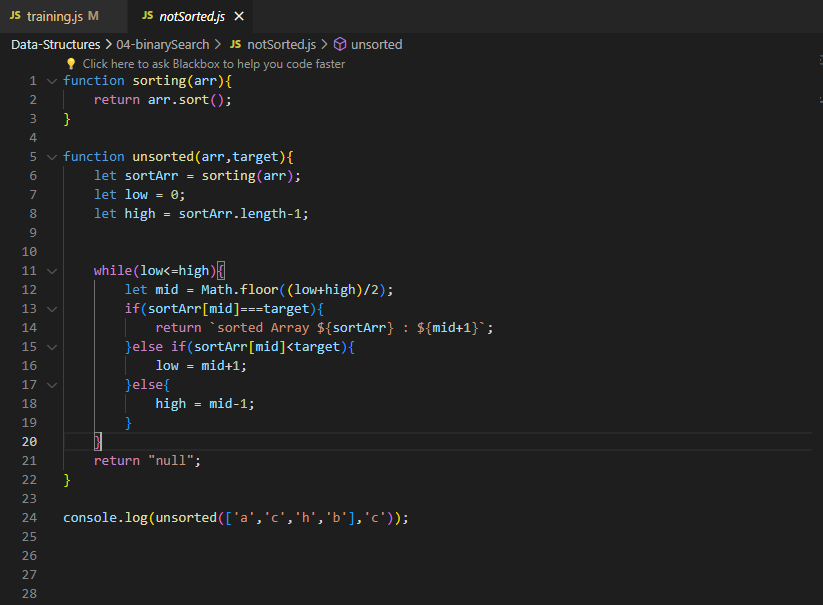Click 'sortArr.length-1' on line 8

coord(240,214)
